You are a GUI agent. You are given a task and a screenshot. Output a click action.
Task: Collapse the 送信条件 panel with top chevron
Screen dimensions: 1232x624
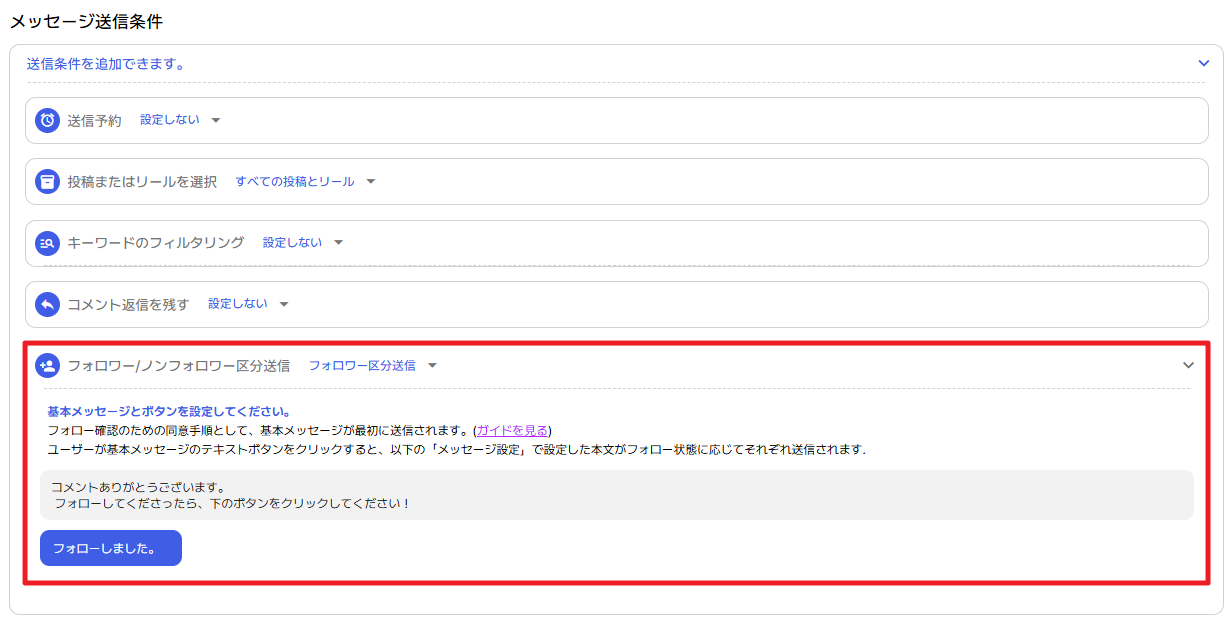coord(1203,63)
